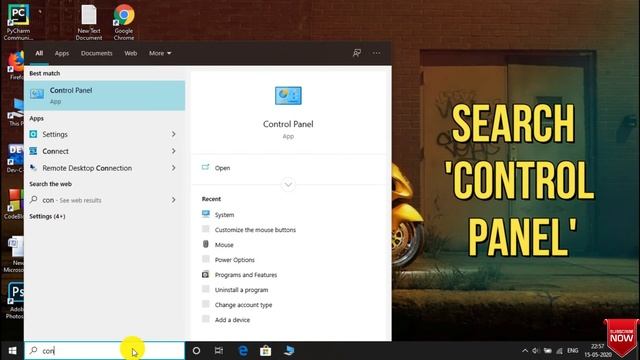The image size is (640, 360).
Task: Open recent item System
Action: [x=224, y=215]
